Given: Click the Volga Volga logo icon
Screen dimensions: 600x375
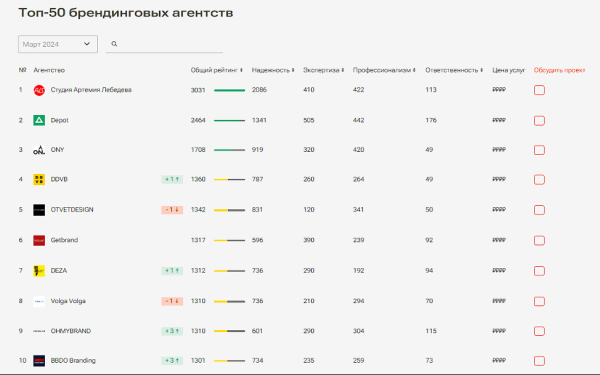Looking at the screenshot, I should pyautogui.click(x=39, y=302).
